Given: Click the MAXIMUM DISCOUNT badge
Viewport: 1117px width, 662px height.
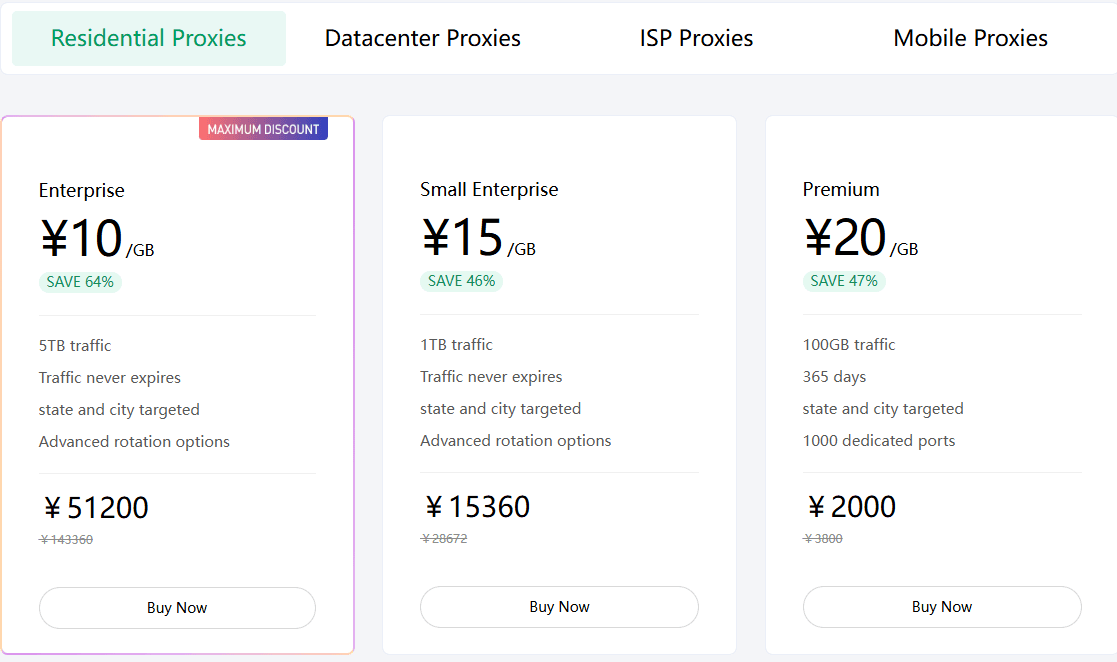Looking at the screenshot, I should 263,129.
